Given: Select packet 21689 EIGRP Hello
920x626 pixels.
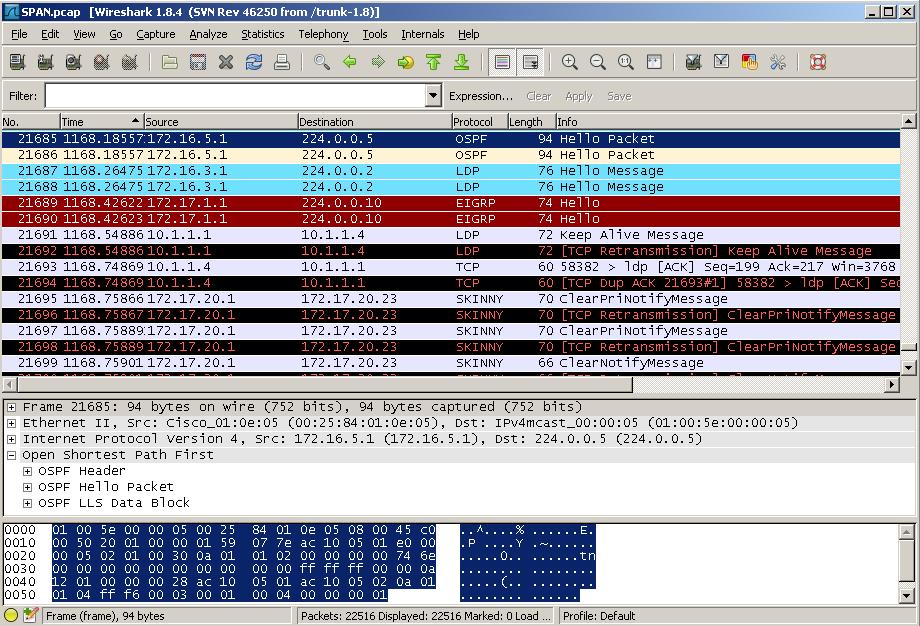Looking at the screenshot, I should [451, 203].
